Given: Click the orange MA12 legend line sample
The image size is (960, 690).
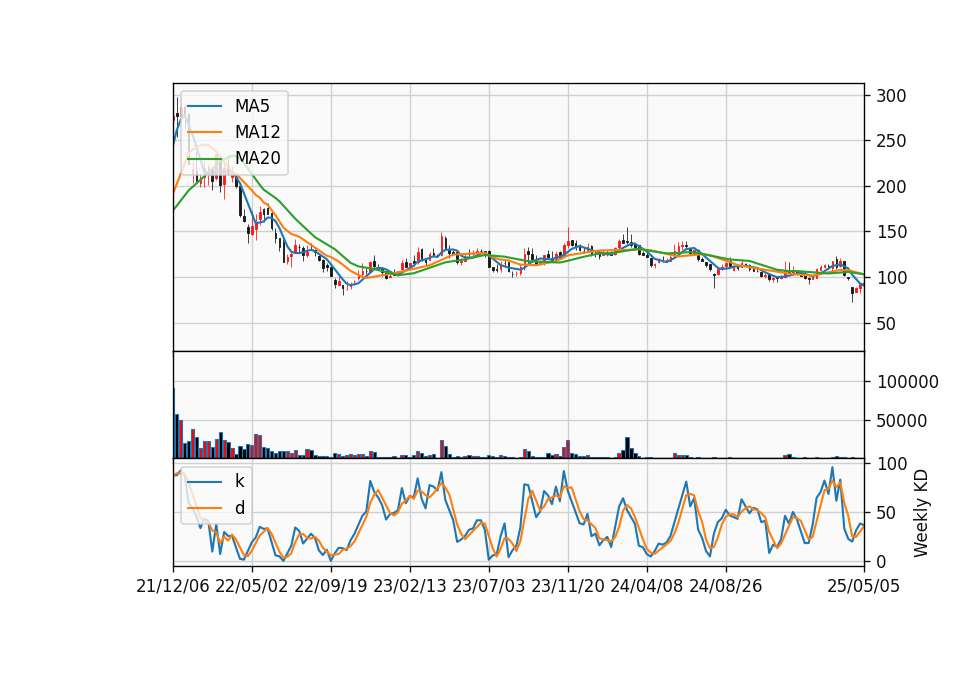Looking at the screenshot, I should [204, 132].
